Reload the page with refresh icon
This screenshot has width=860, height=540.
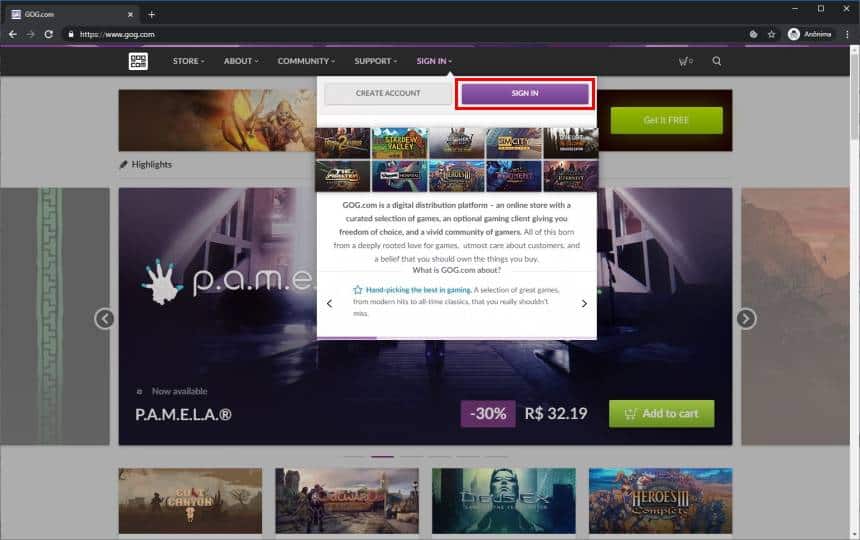click(49, 34)
